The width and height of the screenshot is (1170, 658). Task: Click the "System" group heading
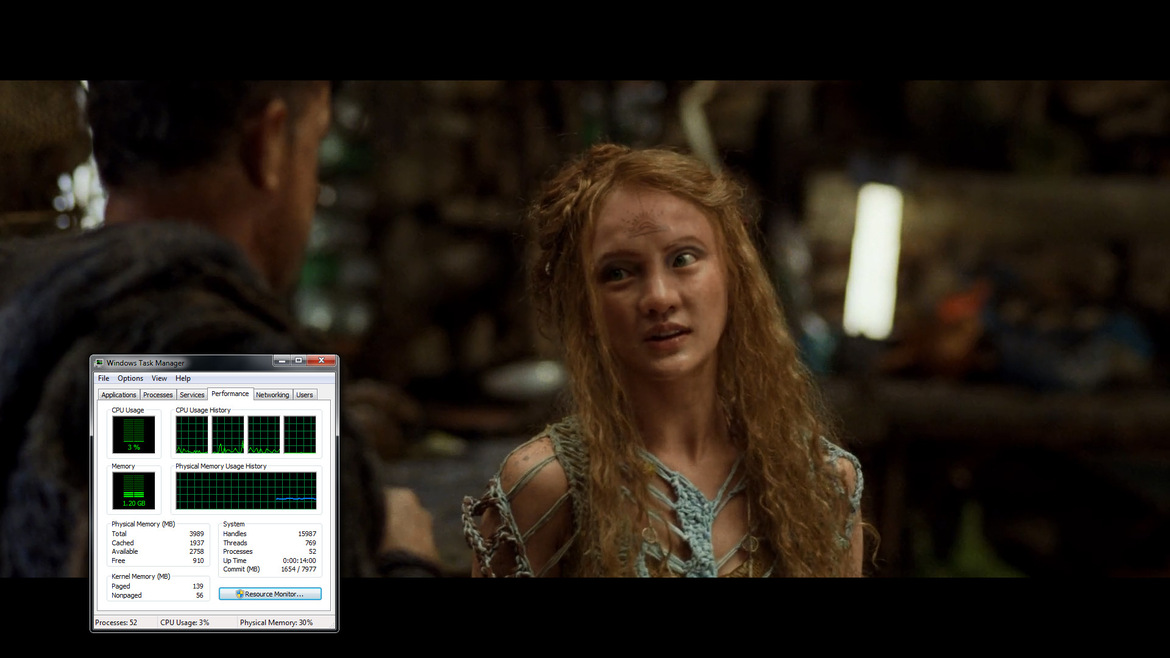[234, 524]
